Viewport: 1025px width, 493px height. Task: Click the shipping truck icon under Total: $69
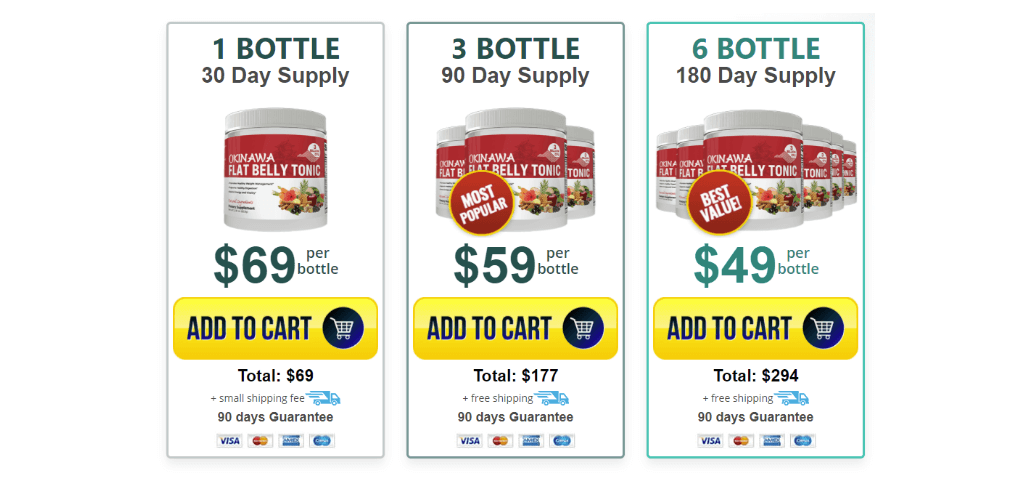324,398
